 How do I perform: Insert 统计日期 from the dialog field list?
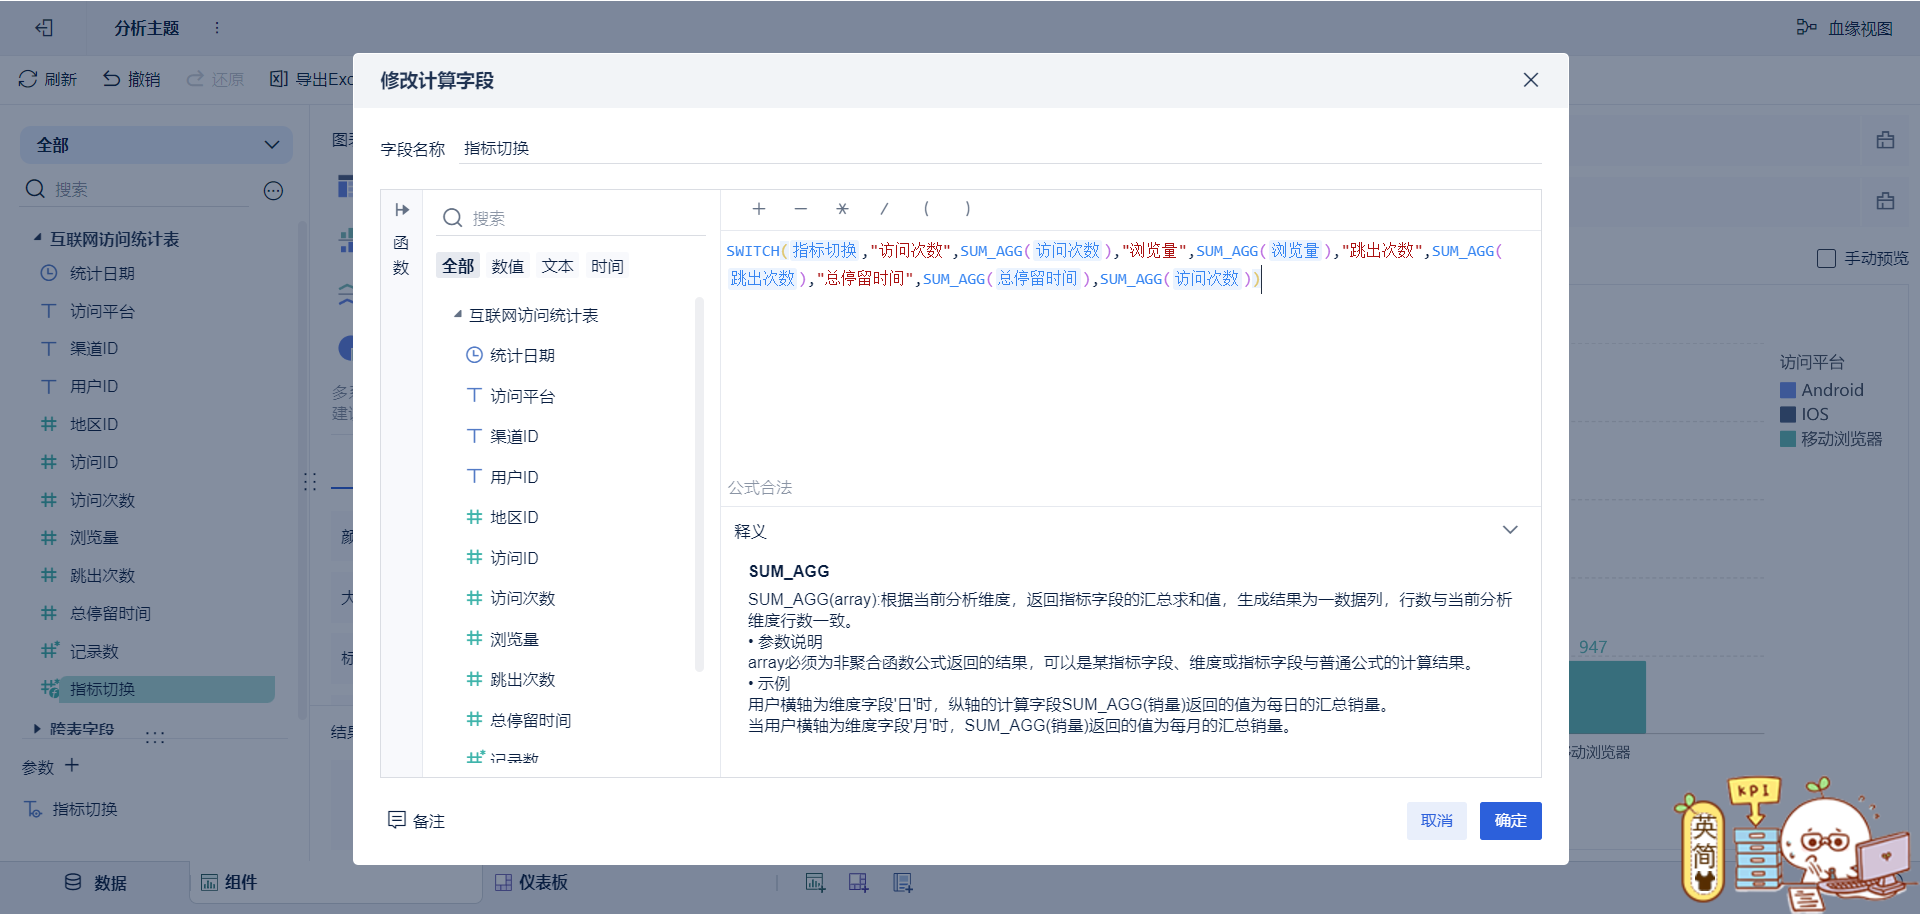(x=522, y=355)
